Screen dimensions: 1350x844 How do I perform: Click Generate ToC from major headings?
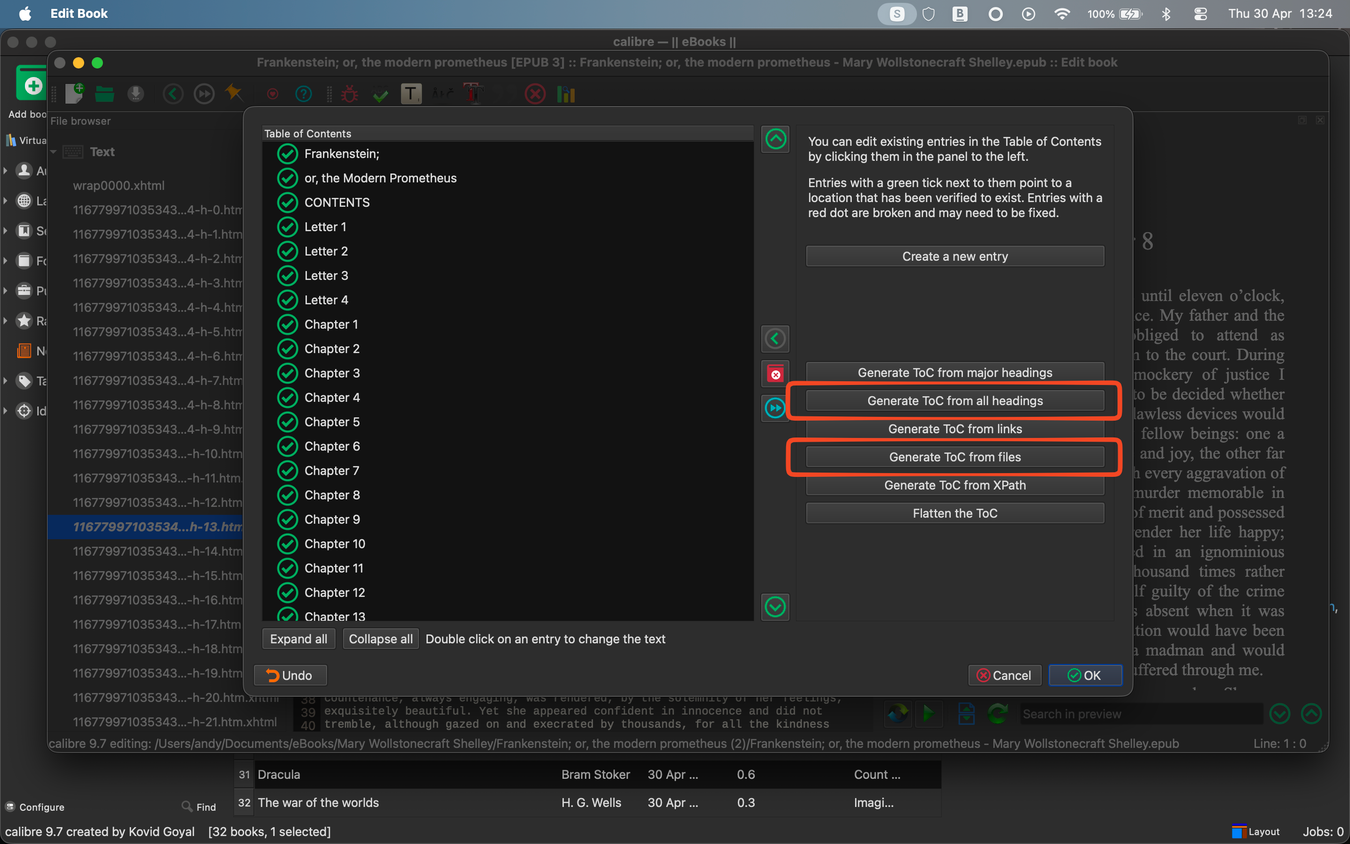coord(955,373)
